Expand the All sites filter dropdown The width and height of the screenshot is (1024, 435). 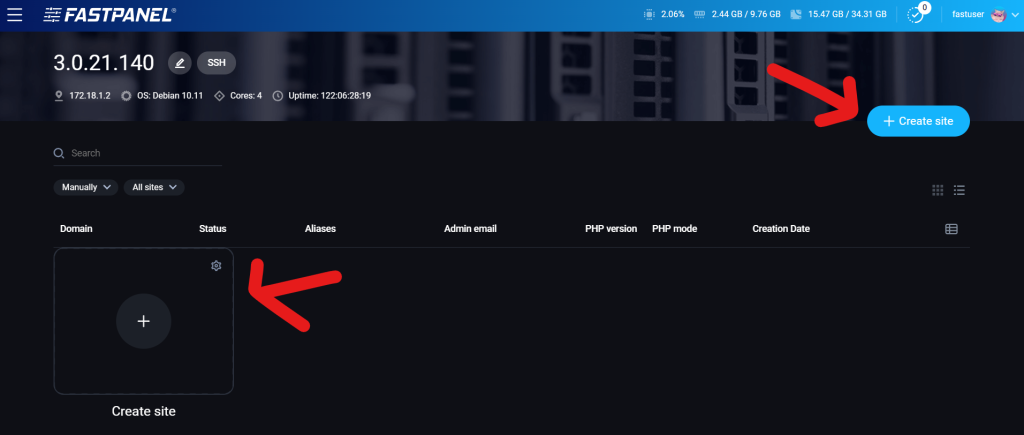(x=154, y=187)
